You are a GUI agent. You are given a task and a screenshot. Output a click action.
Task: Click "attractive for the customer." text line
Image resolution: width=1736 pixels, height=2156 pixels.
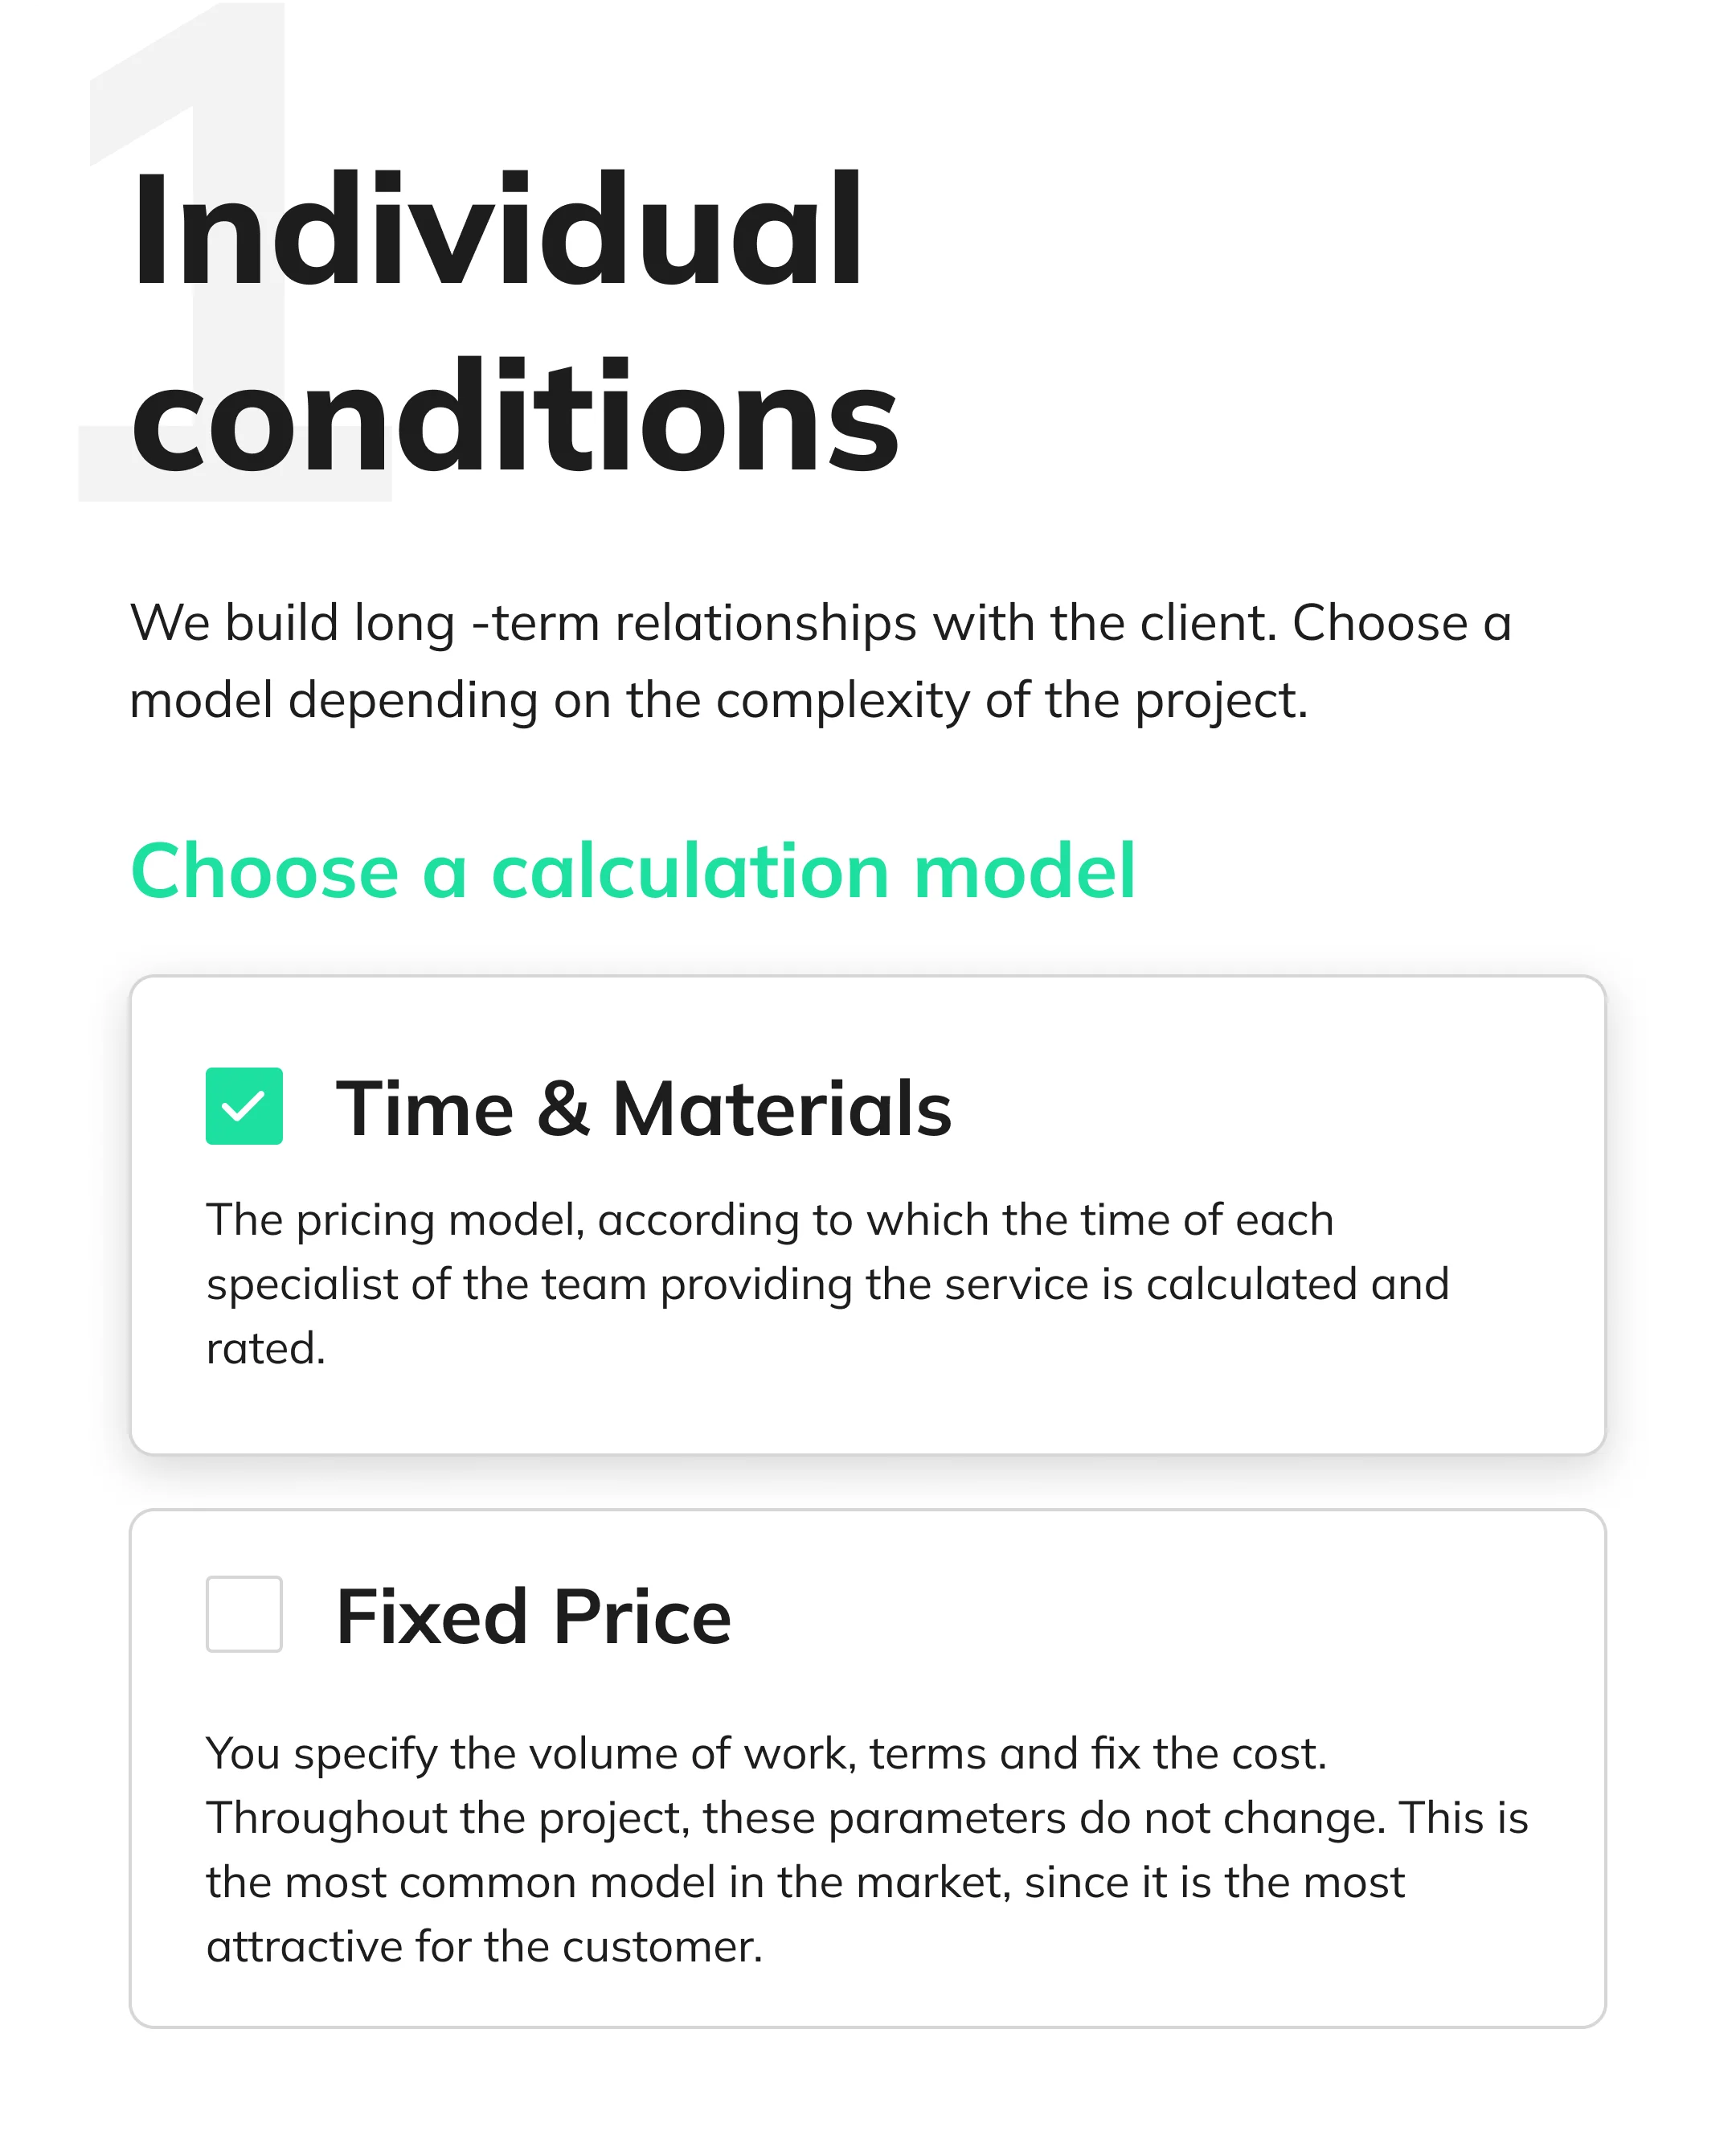click(x=484, y=1947)
